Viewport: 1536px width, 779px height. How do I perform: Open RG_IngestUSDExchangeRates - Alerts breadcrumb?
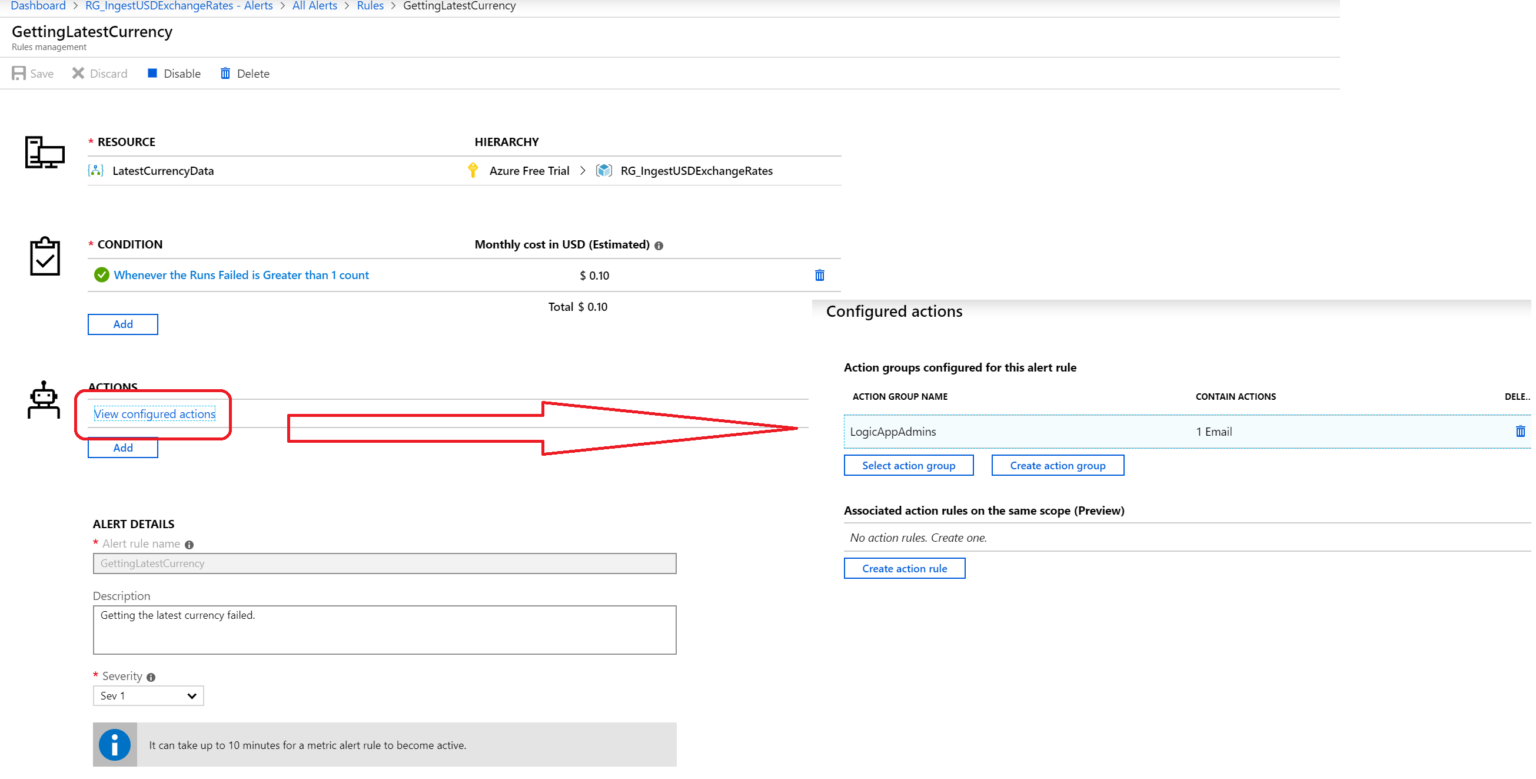(x=179, y=6)
